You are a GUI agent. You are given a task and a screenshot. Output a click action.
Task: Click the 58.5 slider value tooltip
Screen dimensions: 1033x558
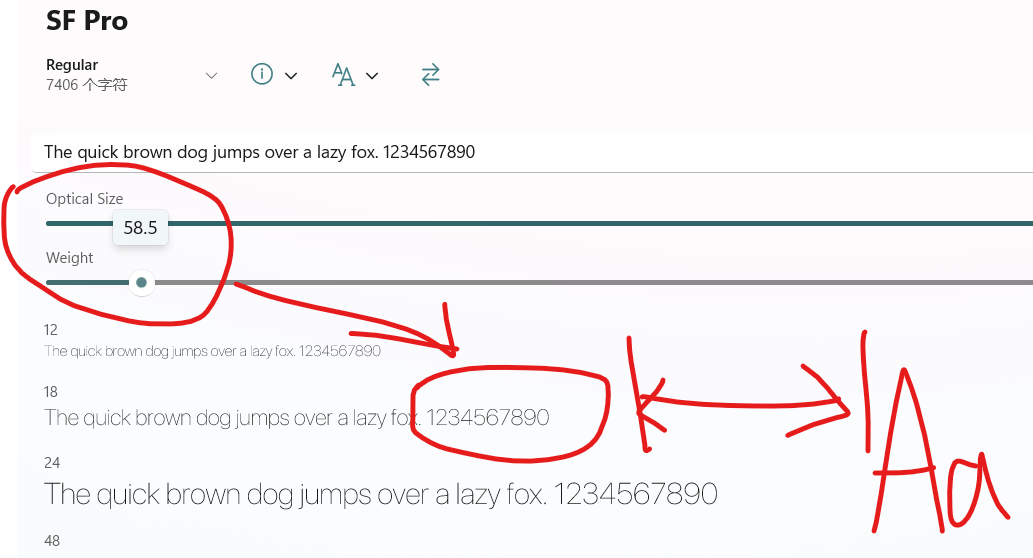pos(140,228)
